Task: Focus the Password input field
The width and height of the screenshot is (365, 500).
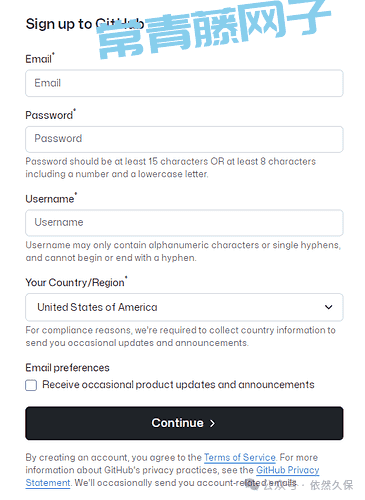Action: click(184, 139)
